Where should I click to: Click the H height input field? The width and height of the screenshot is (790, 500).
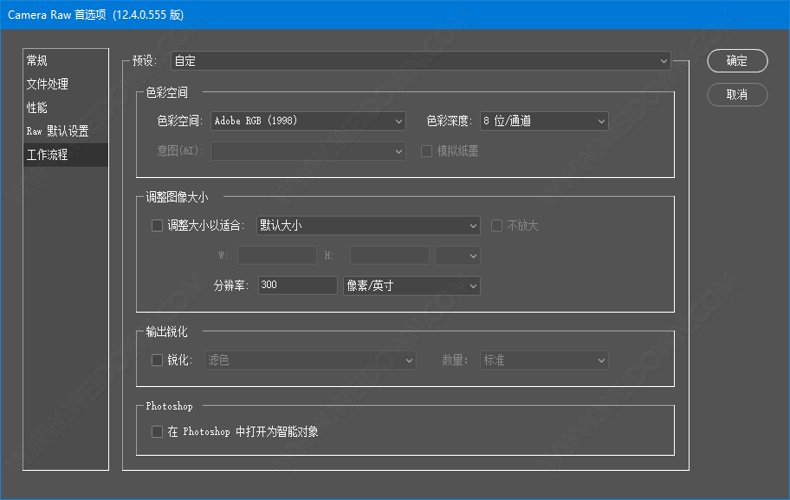[x=389, y=256]
